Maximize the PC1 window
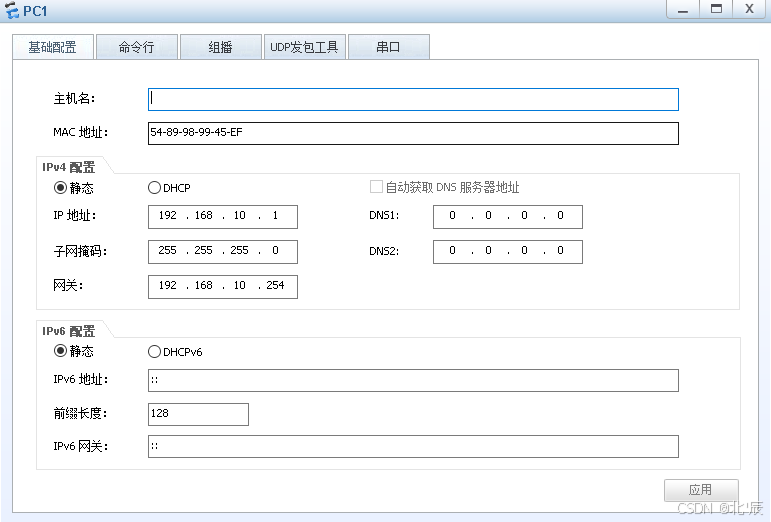Viewport: 771px width, 522px height. tap(716, 9)
